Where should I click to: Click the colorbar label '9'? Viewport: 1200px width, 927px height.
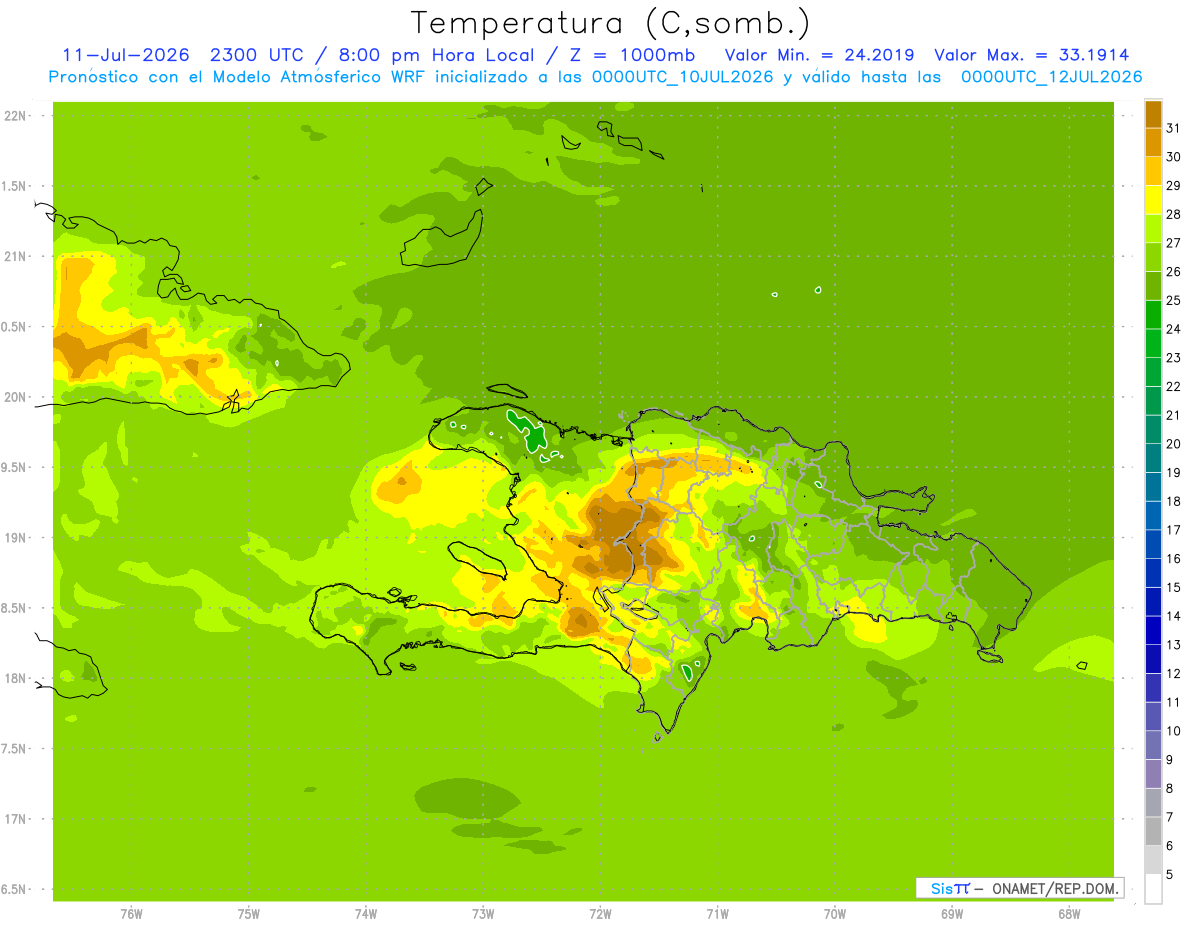(1170, 760)
